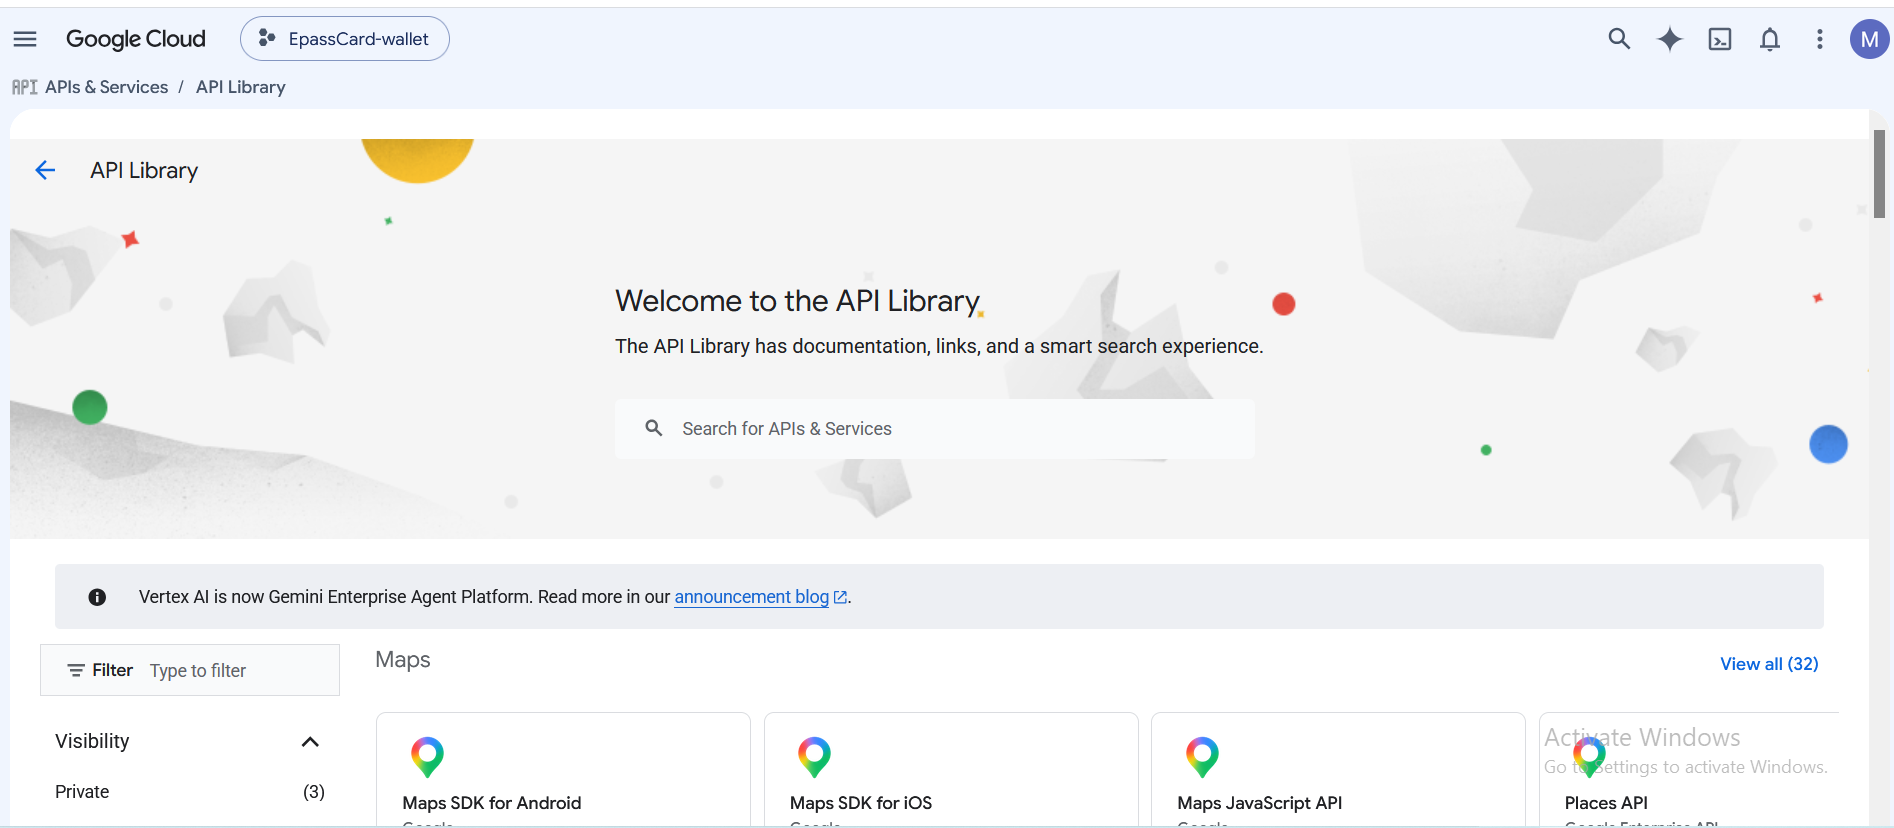Open the EpassCard-wallet project picker
This screenshot has height=828, width=1894.
coord(345,39)
